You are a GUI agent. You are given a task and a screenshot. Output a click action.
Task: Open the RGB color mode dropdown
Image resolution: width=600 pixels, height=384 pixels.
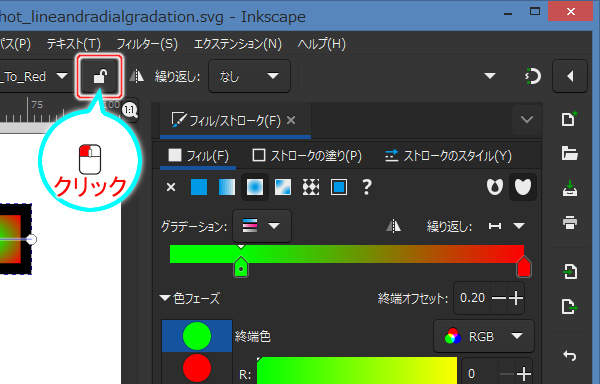(x=484, y=337)
